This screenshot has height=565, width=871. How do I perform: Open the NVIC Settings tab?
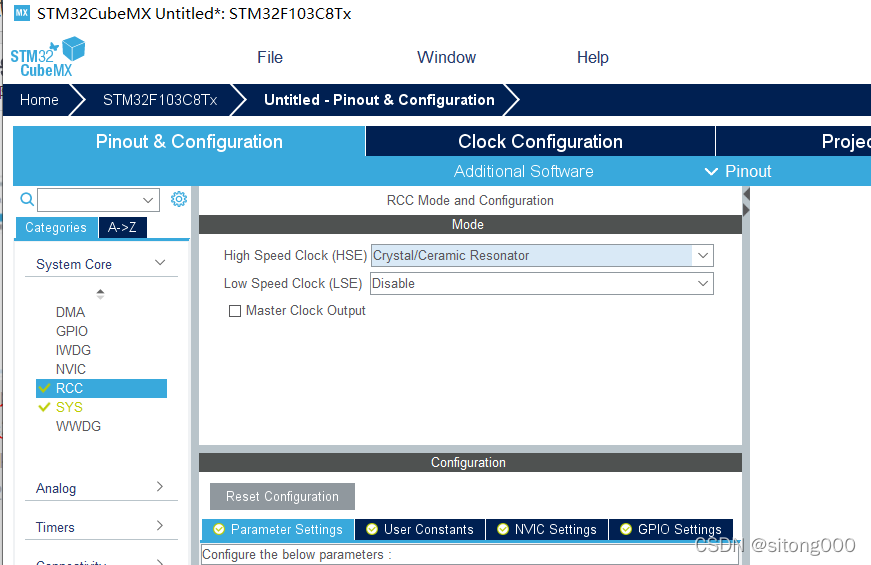click(547, 529)
